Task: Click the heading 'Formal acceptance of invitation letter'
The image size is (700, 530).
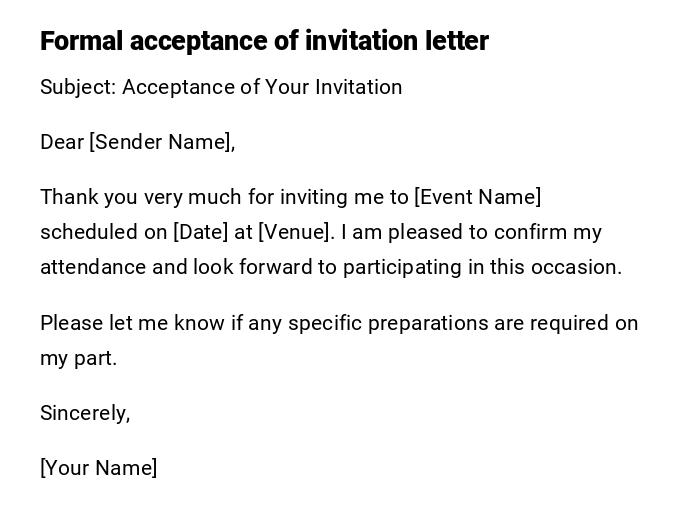Action: point(264,41)
